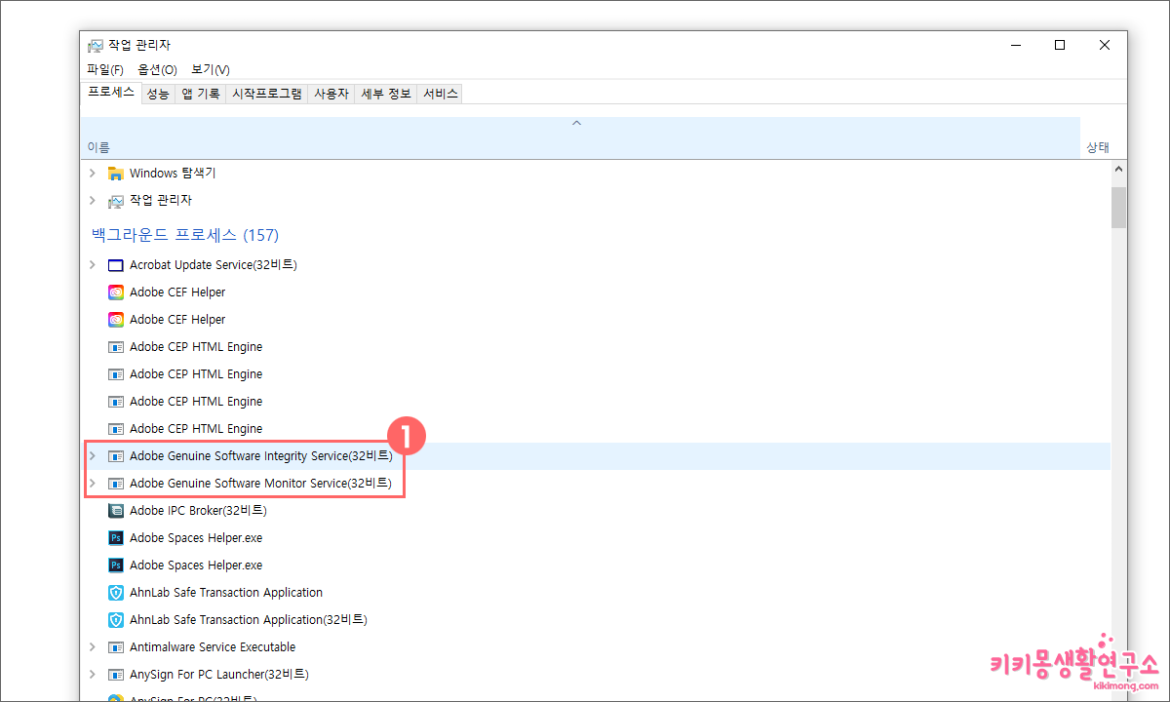1170x702 pixels.
Task: Switch to the 사용자 tab
Action: 331,93
